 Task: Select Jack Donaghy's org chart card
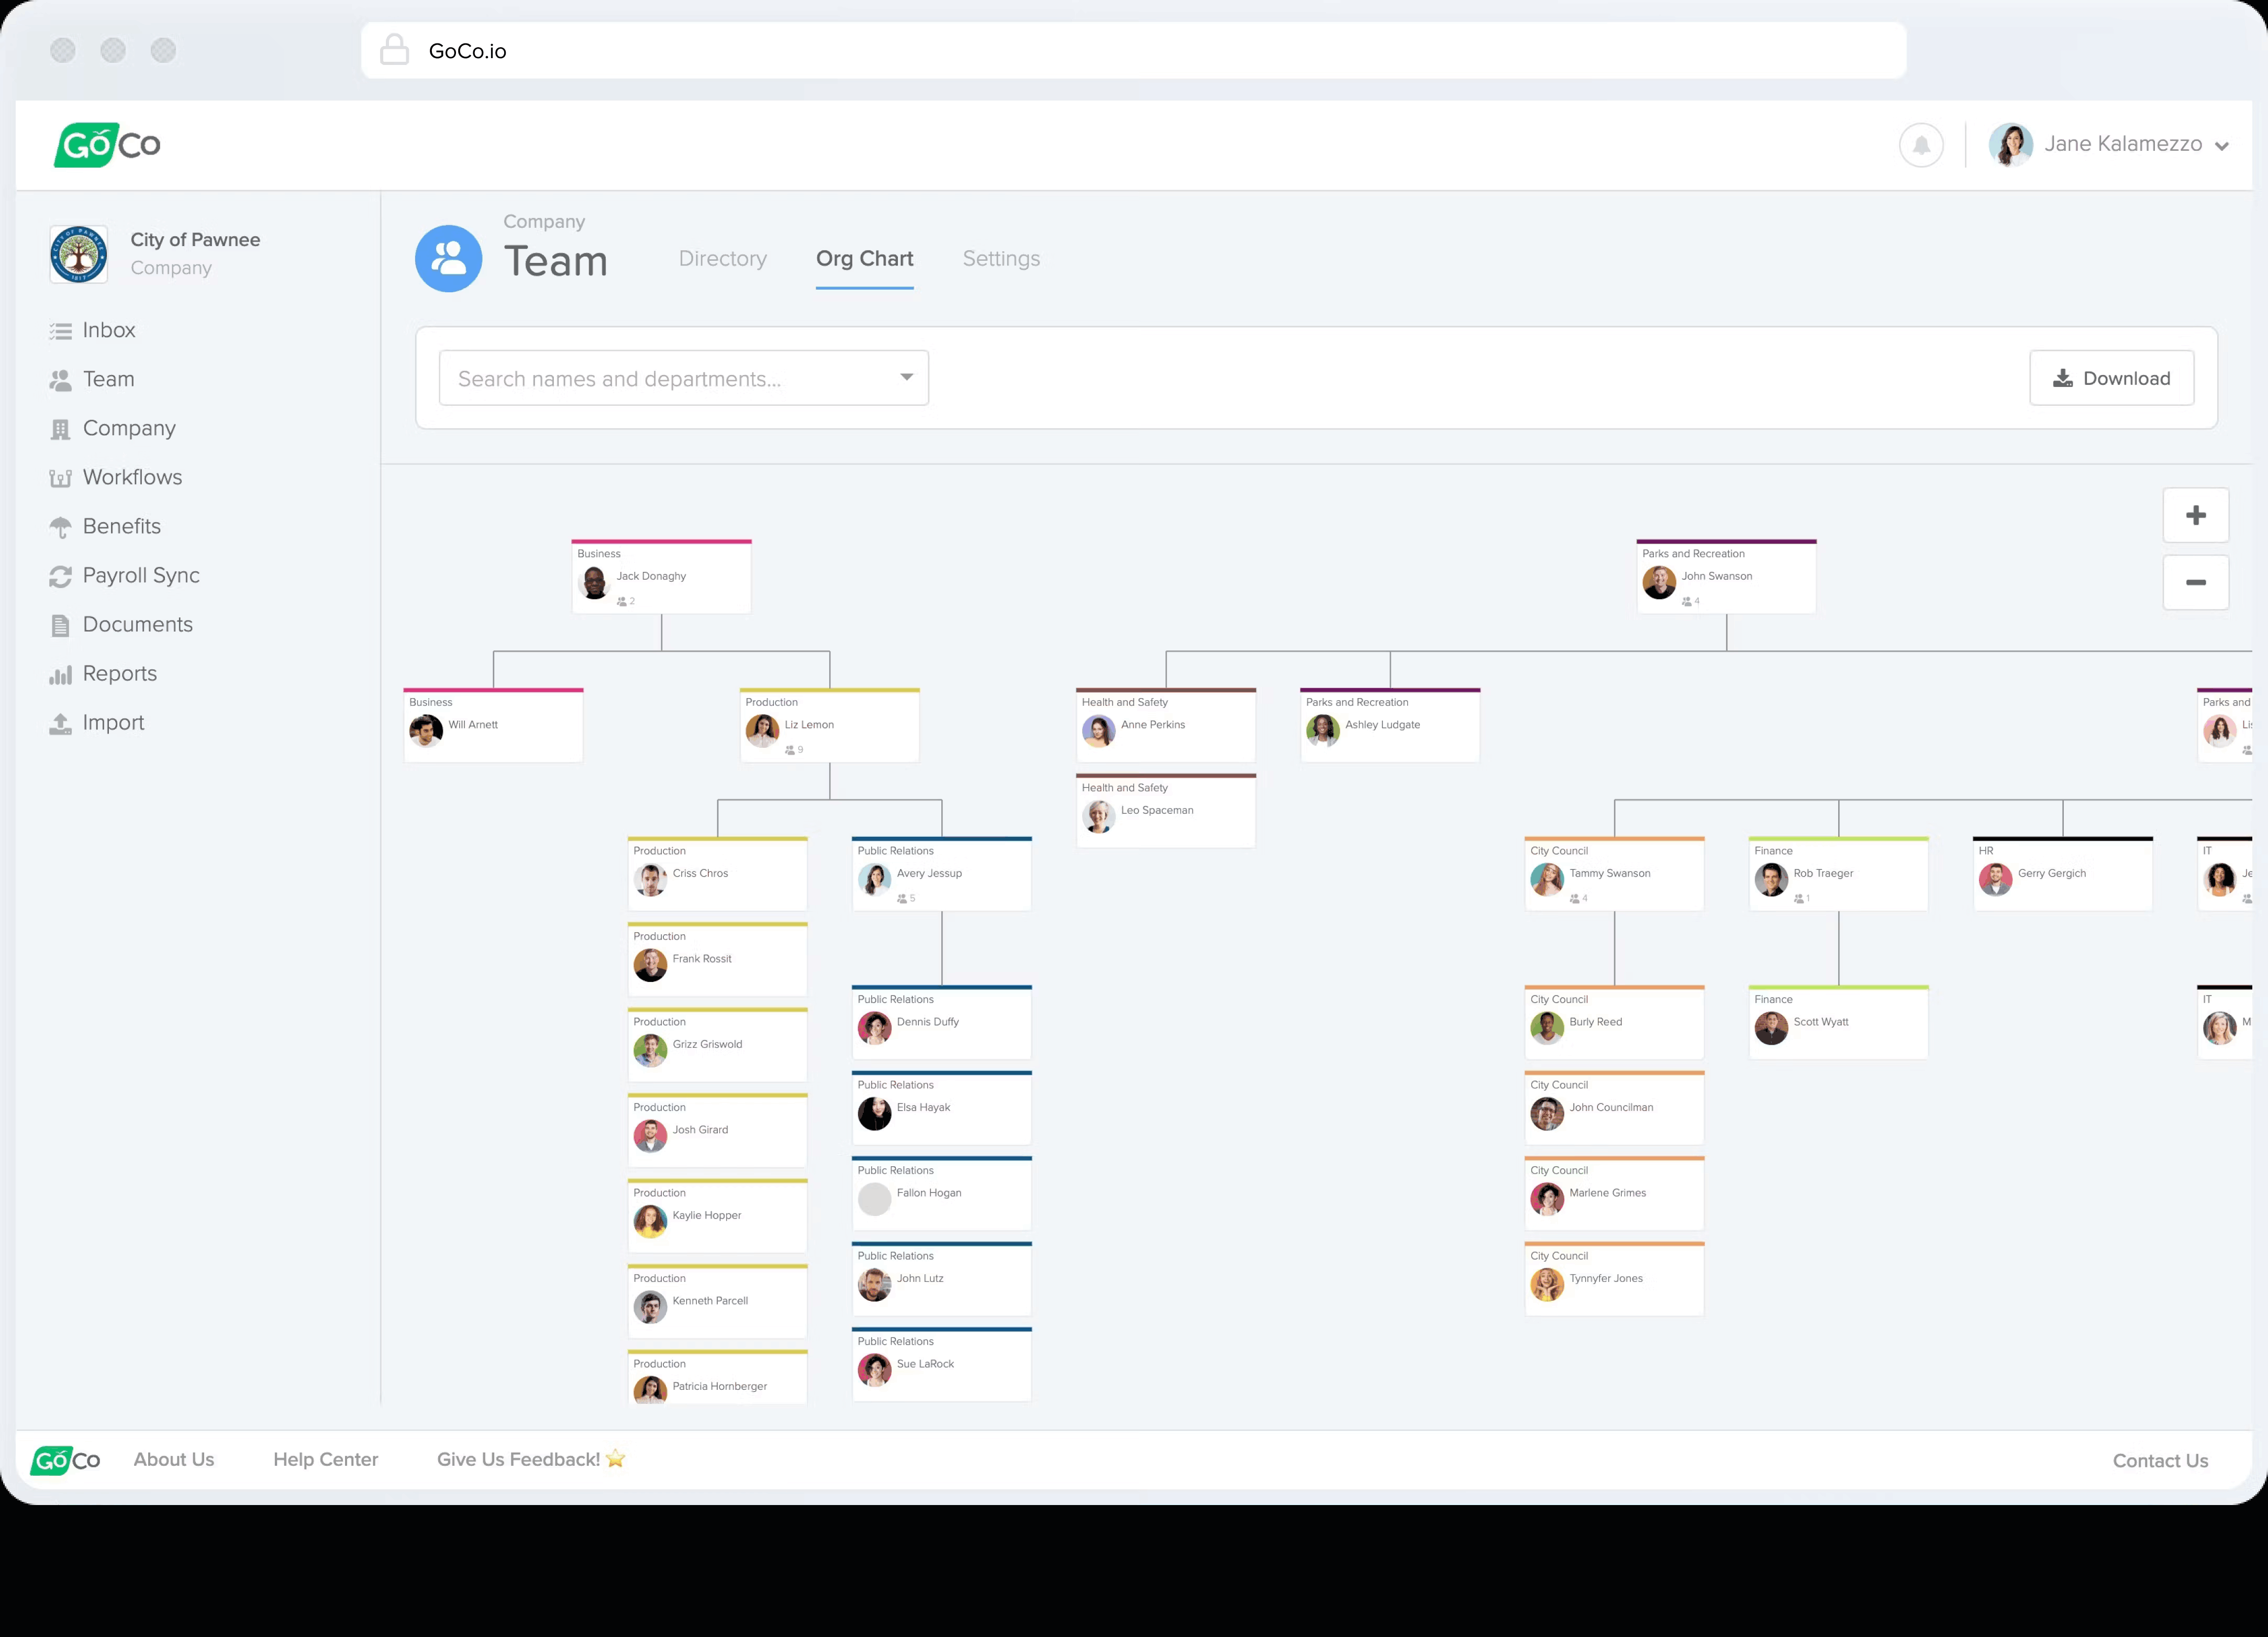(661, 578)
